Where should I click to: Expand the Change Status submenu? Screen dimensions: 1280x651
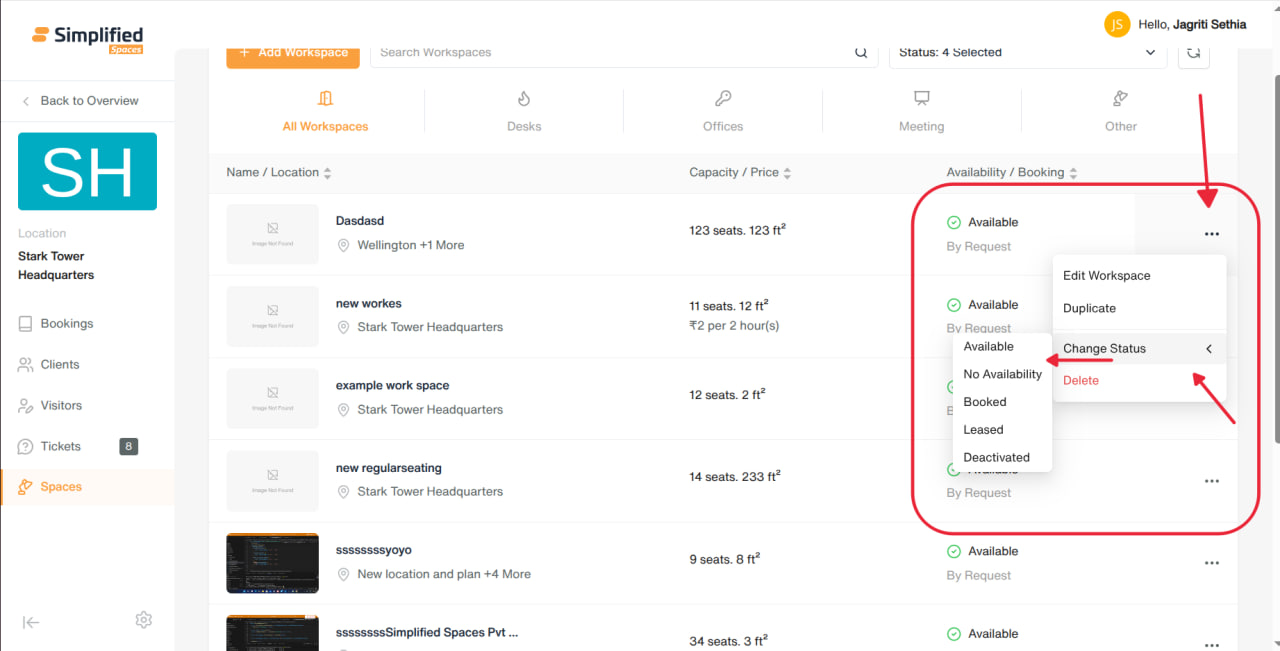pos(1139,349)
